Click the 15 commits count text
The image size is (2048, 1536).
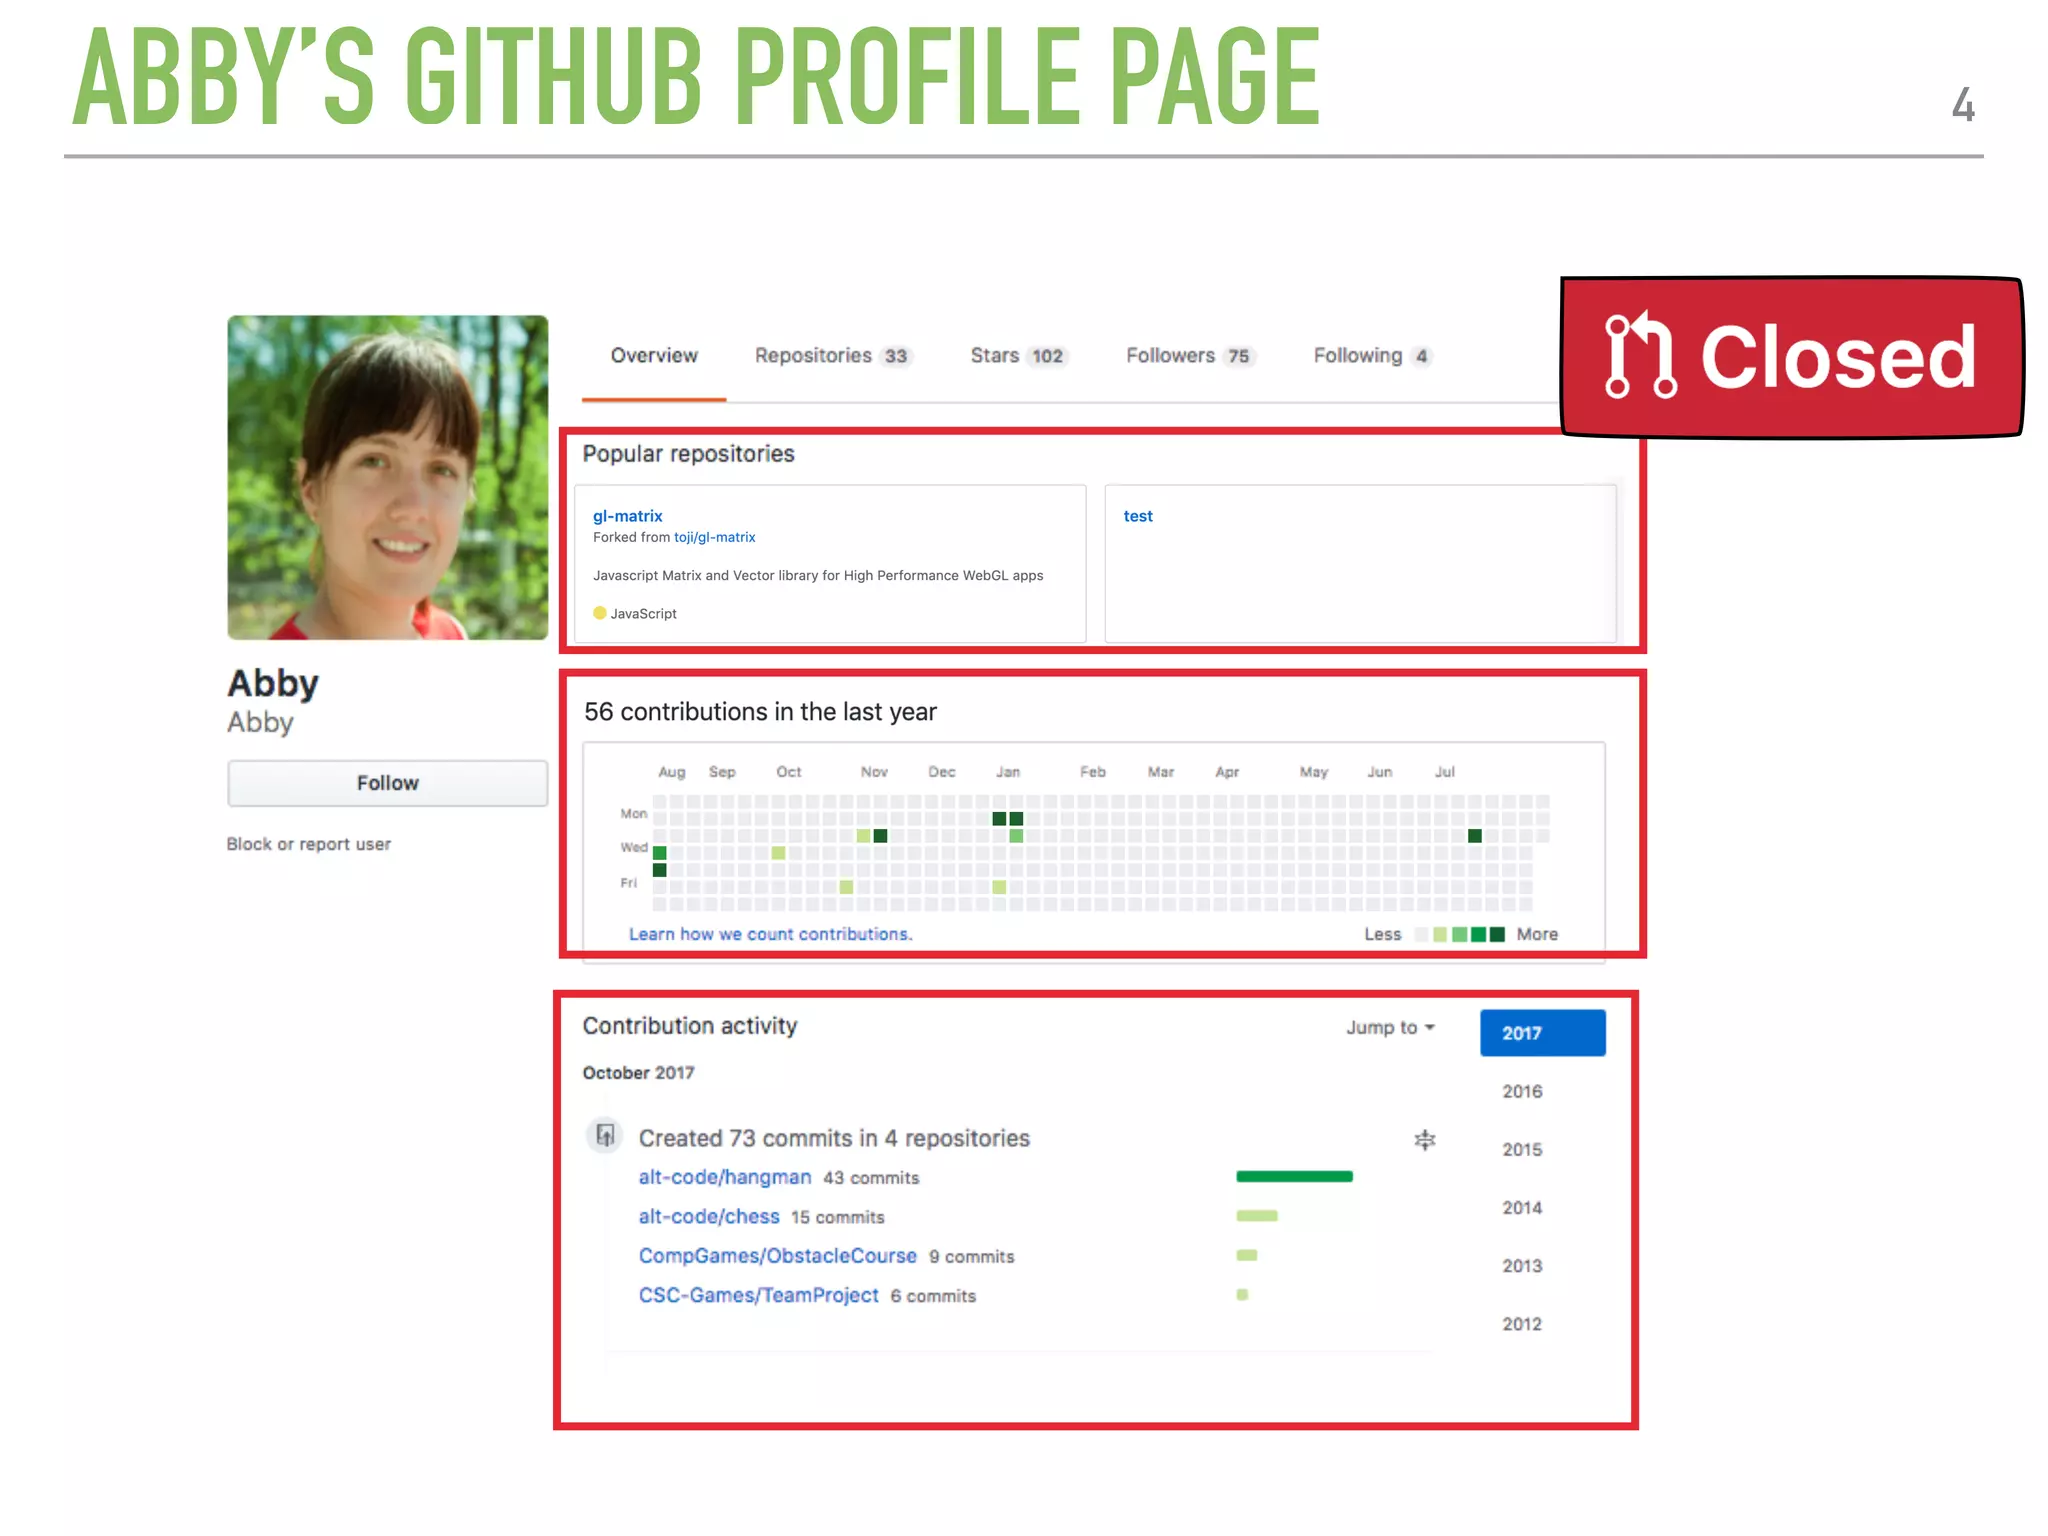pos(838,1217)
